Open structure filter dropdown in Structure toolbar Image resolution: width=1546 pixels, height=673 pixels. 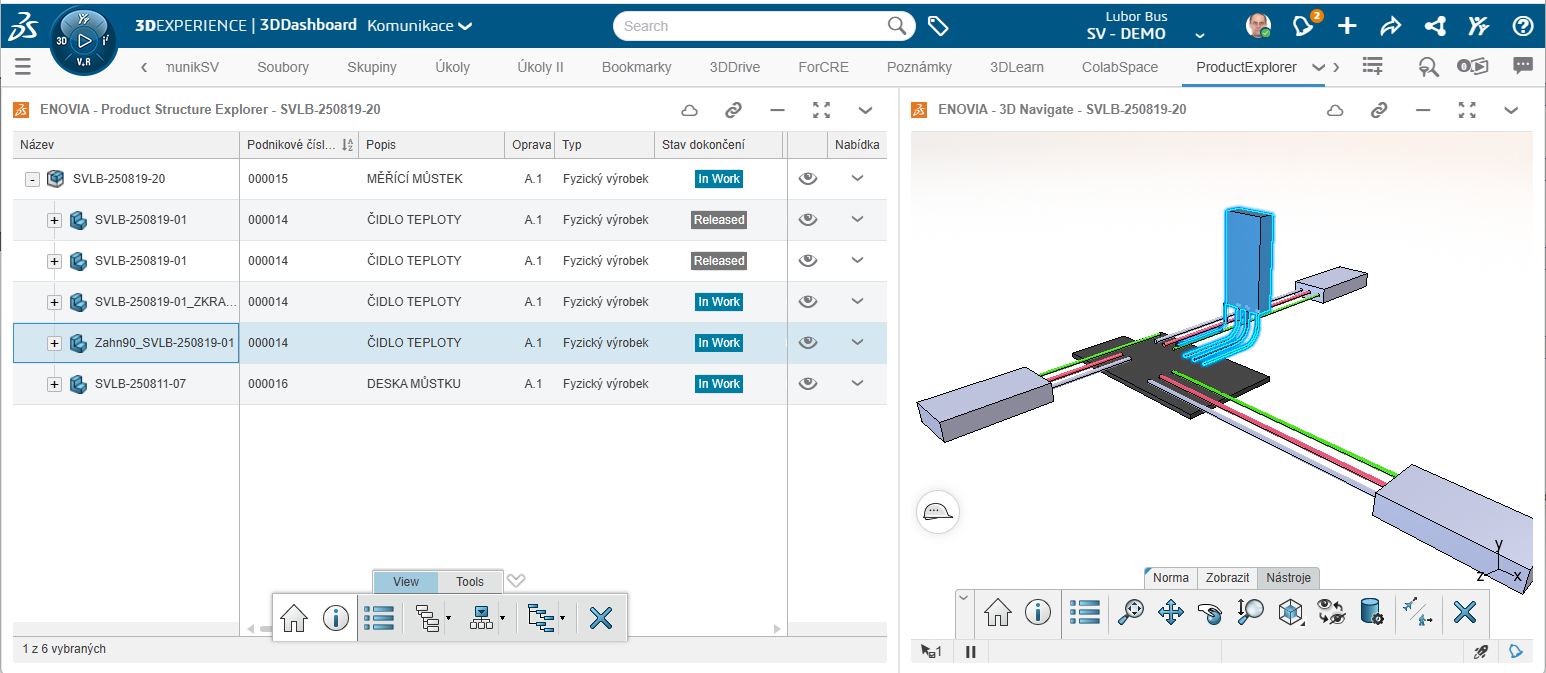point(562,619)
